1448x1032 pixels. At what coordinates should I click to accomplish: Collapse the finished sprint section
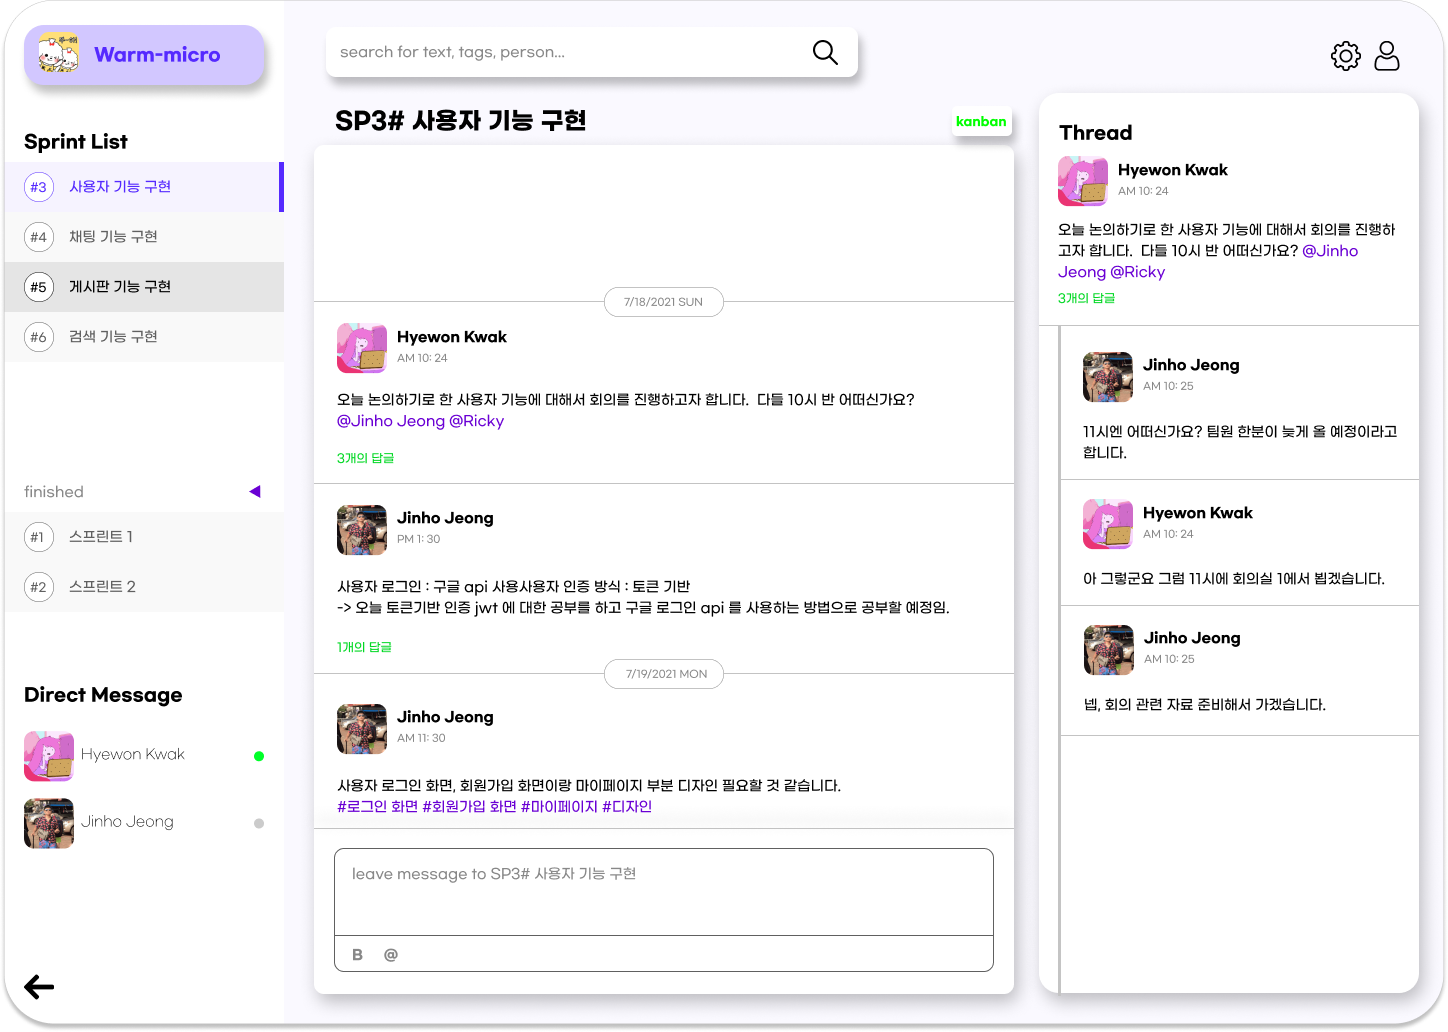click(x=256, y=491)
